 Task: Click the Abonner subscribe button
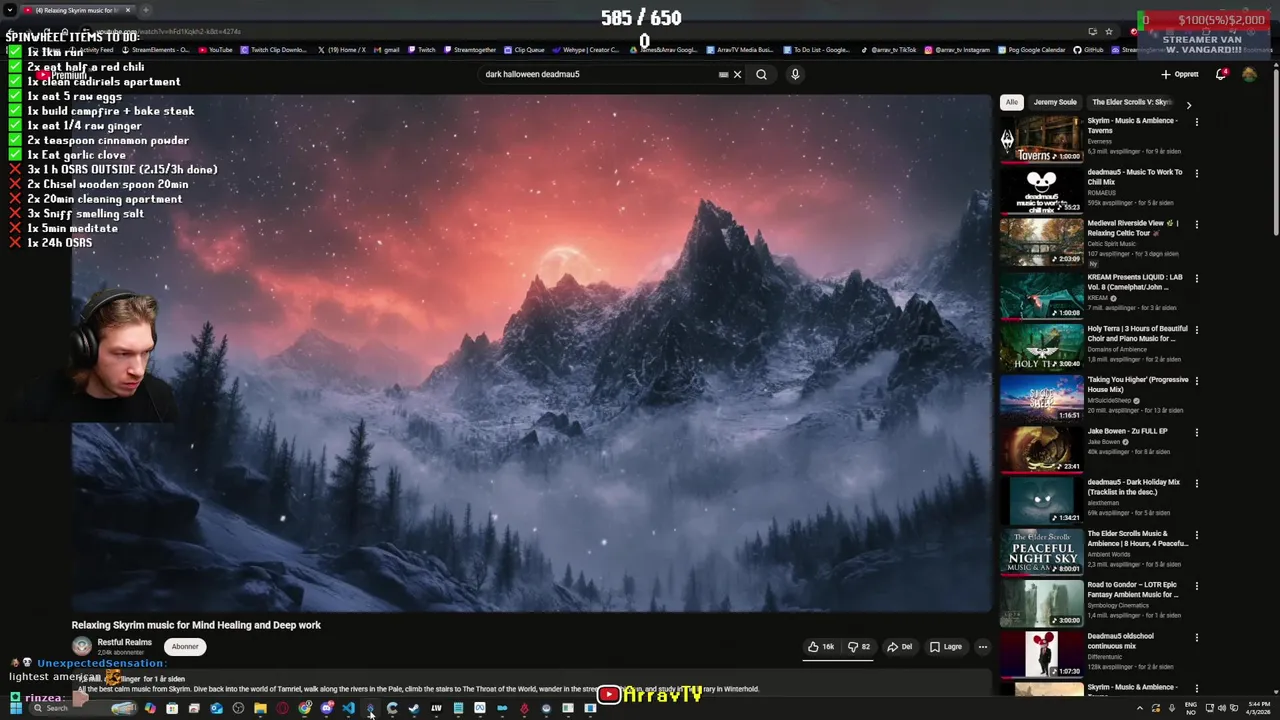(185, 646)
